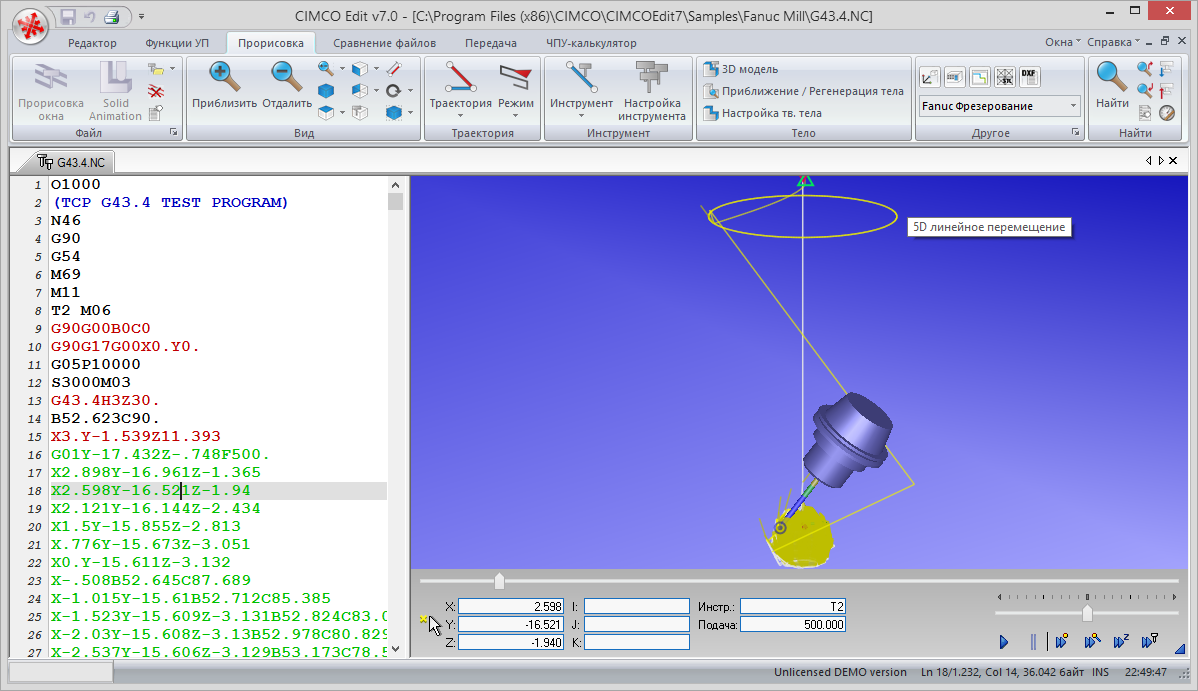Viewport: 1198px width, 691px height.
Task: Click the X coordinate field showing 2.598
Action: pos(510,606)
